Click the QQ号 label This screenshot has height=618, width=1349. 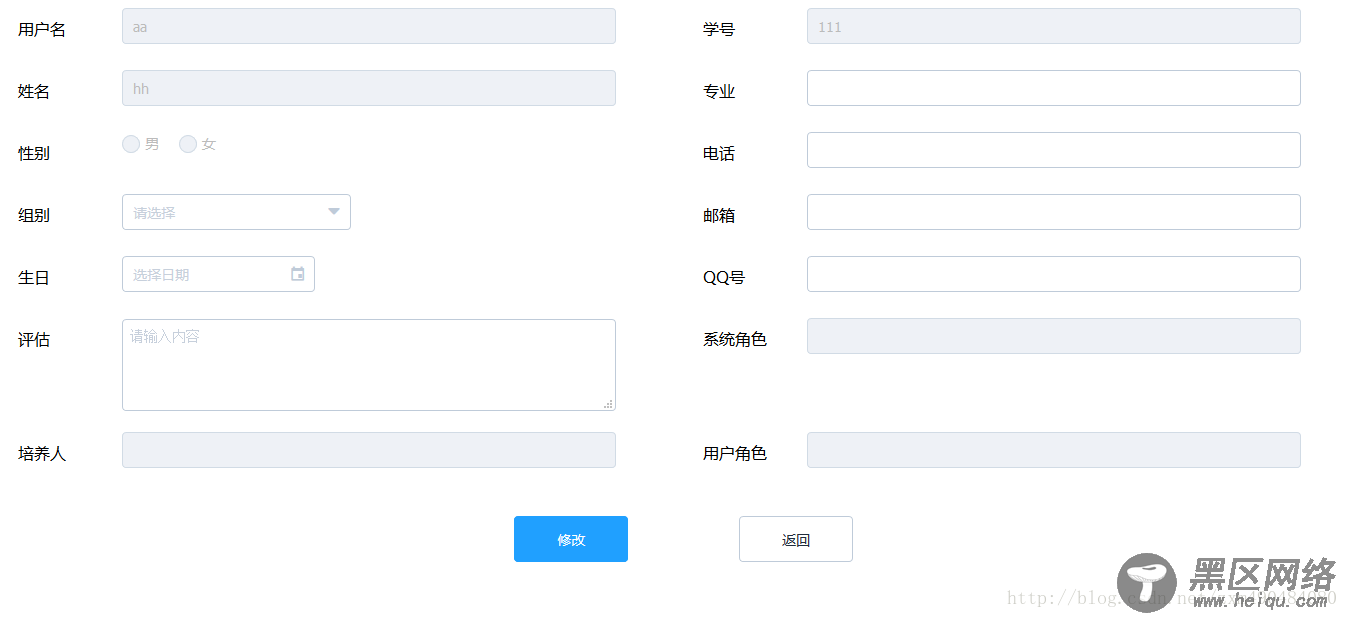click(724, 277)
